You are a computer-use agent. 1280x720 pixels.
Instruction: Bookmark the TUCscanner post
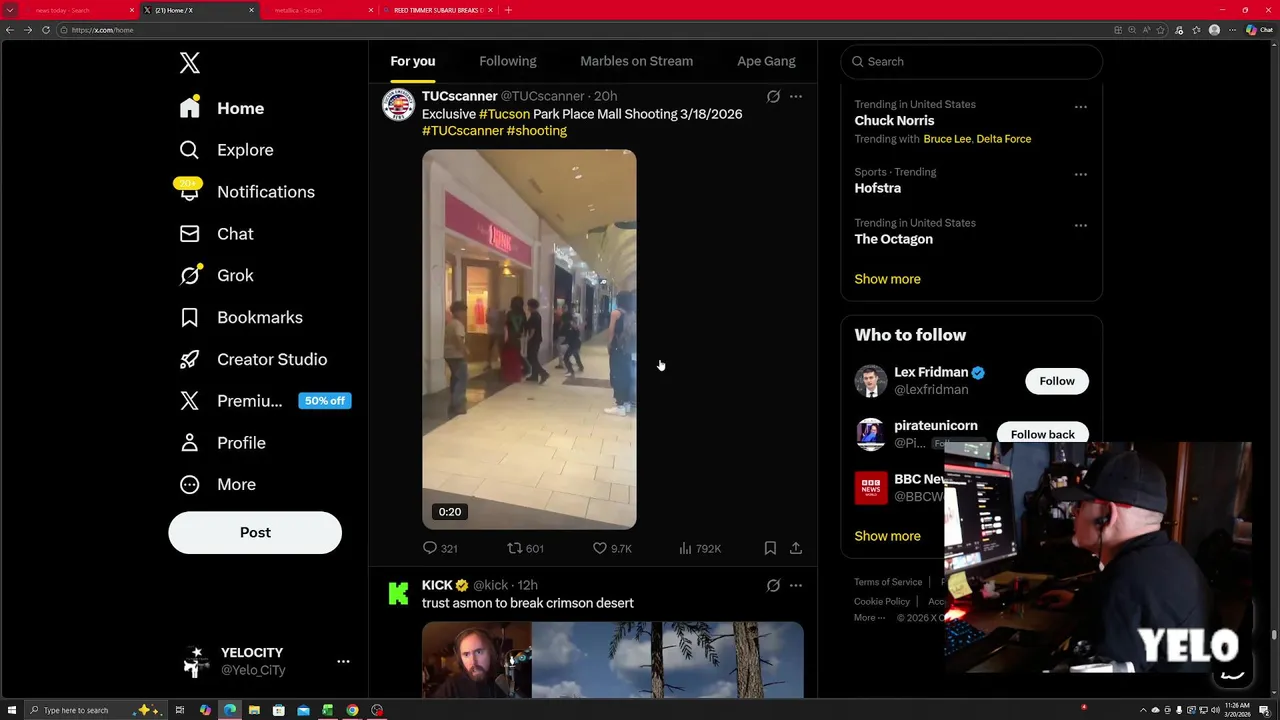click(770, 548)
